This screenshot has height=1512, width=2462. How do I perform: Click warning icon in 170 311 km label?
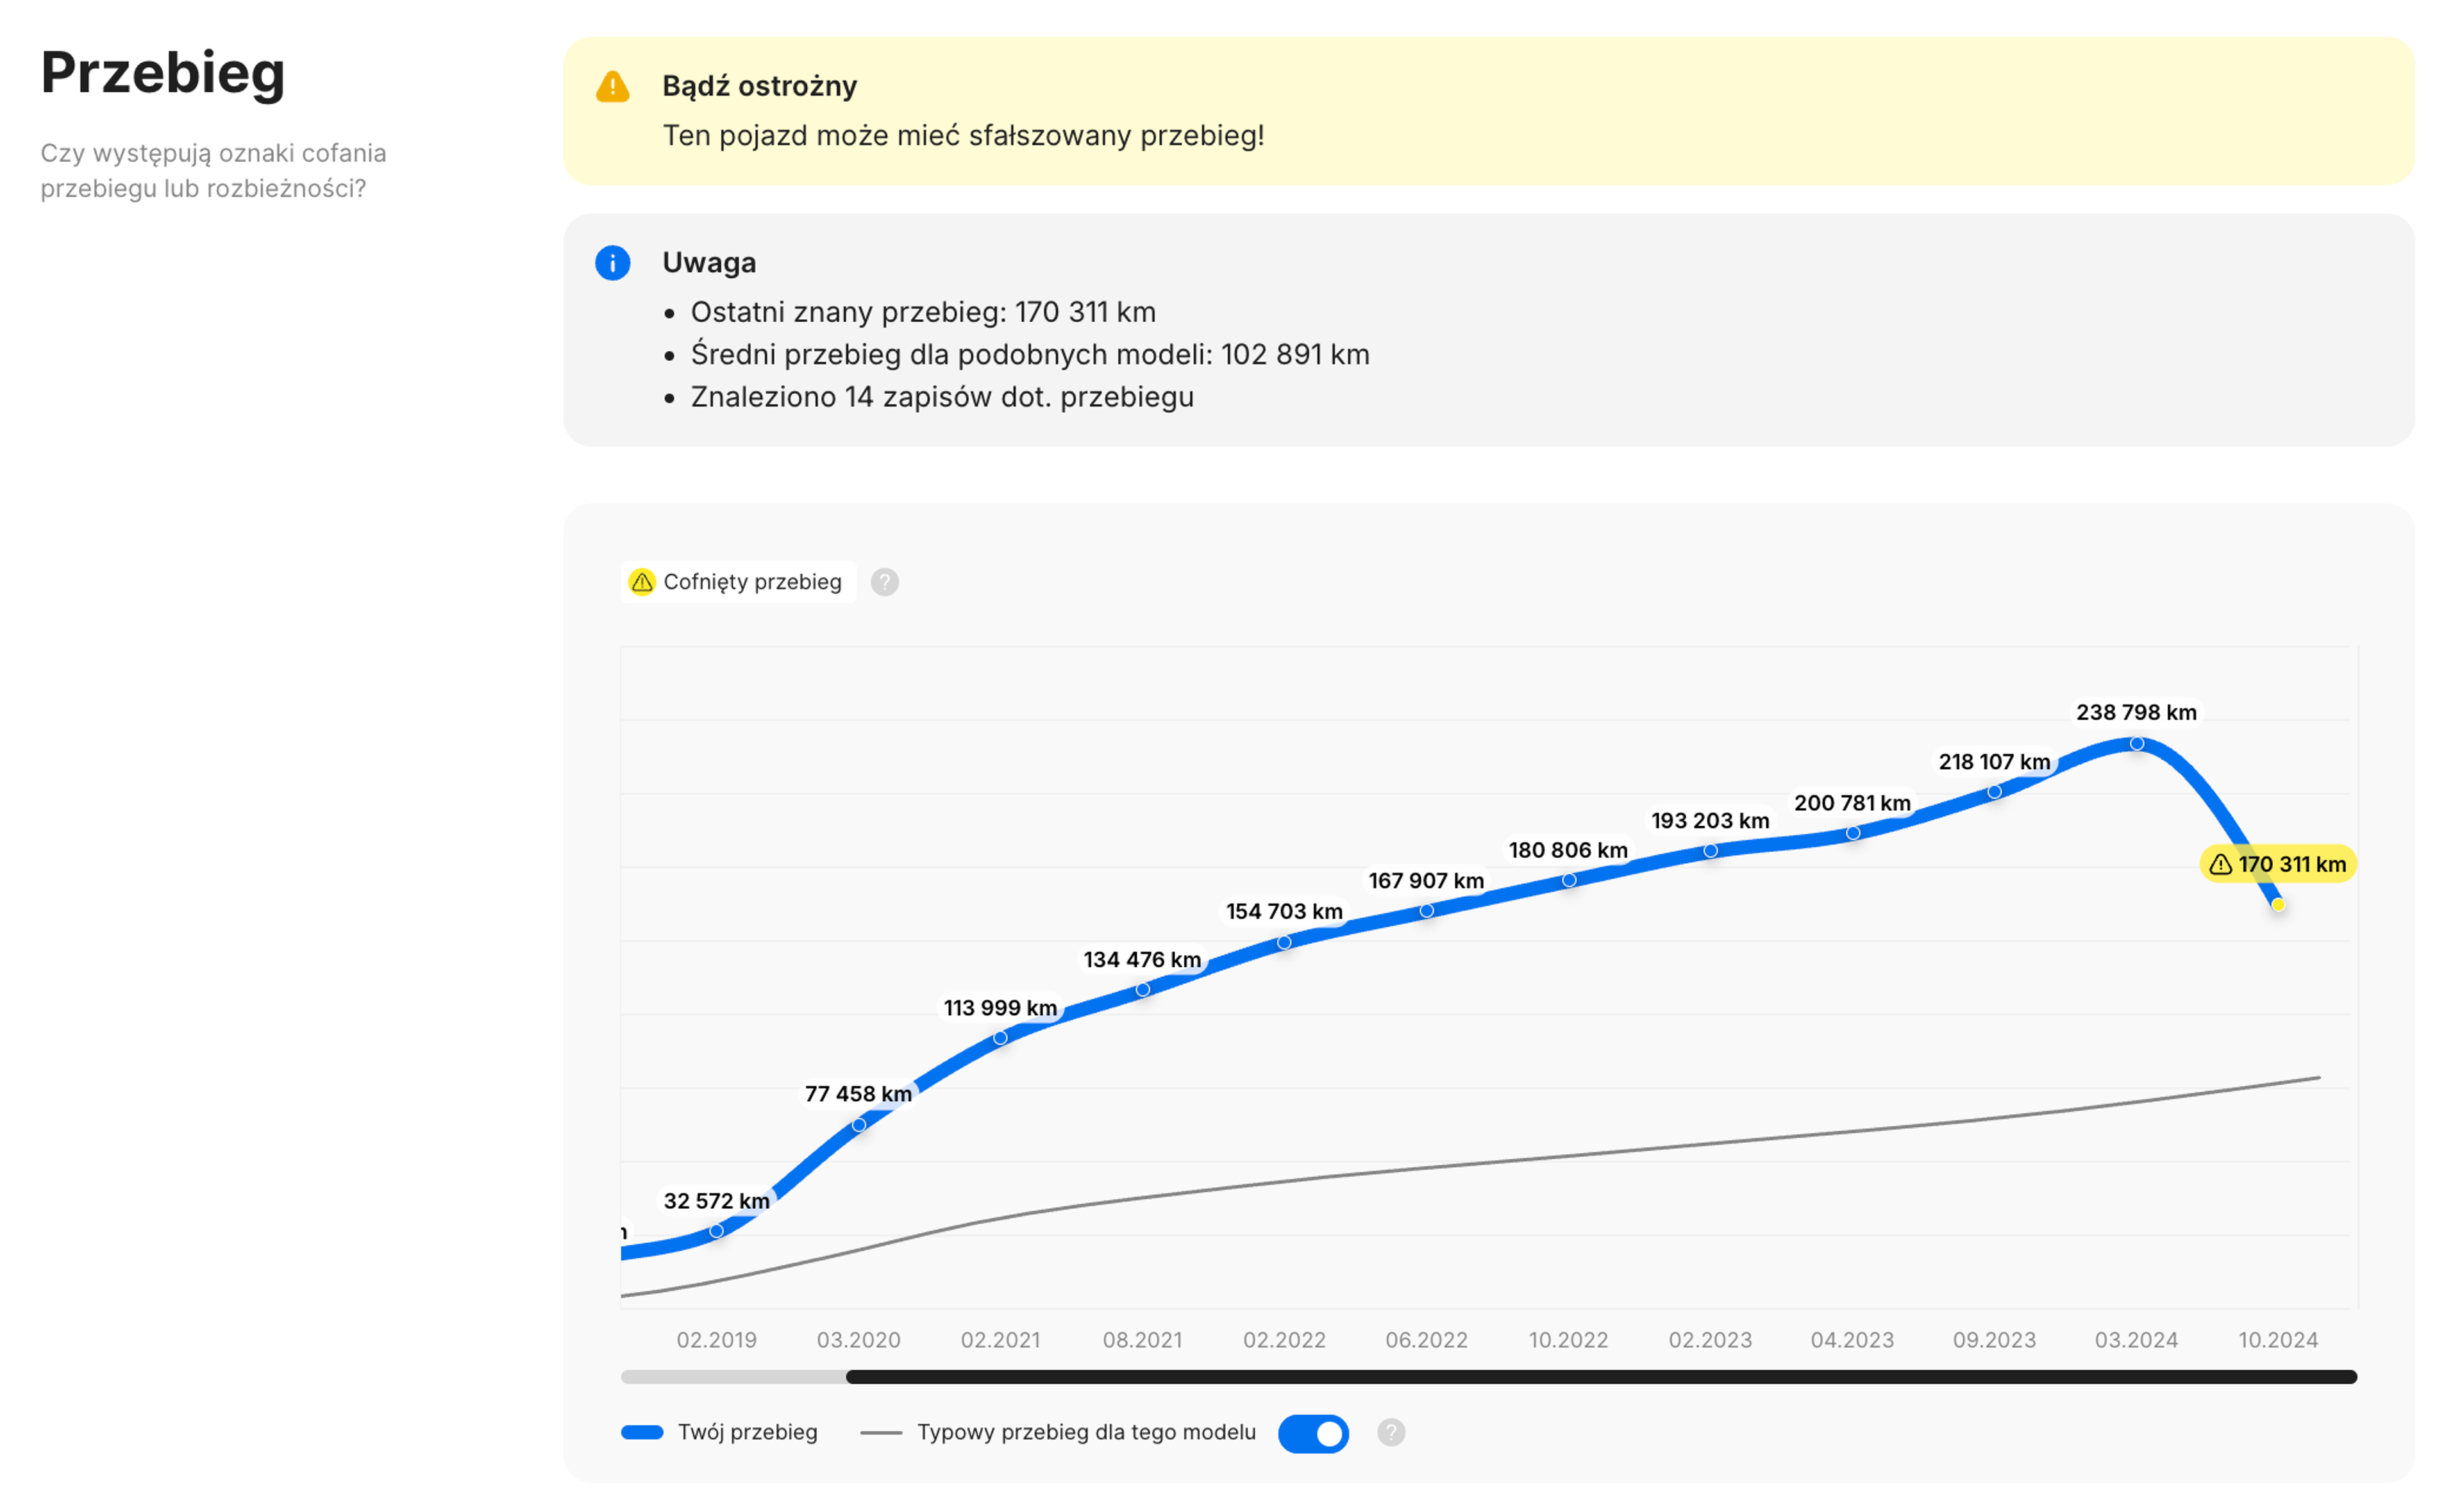point(2221,864)
